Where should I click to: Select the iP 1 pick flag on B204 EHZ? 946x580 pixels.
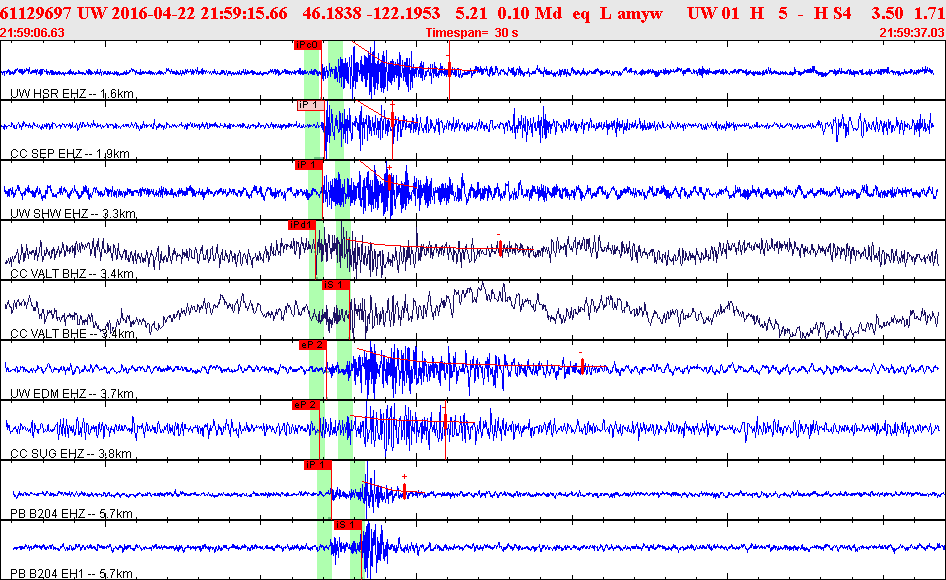pyautogui.click(x=317, y=465)
